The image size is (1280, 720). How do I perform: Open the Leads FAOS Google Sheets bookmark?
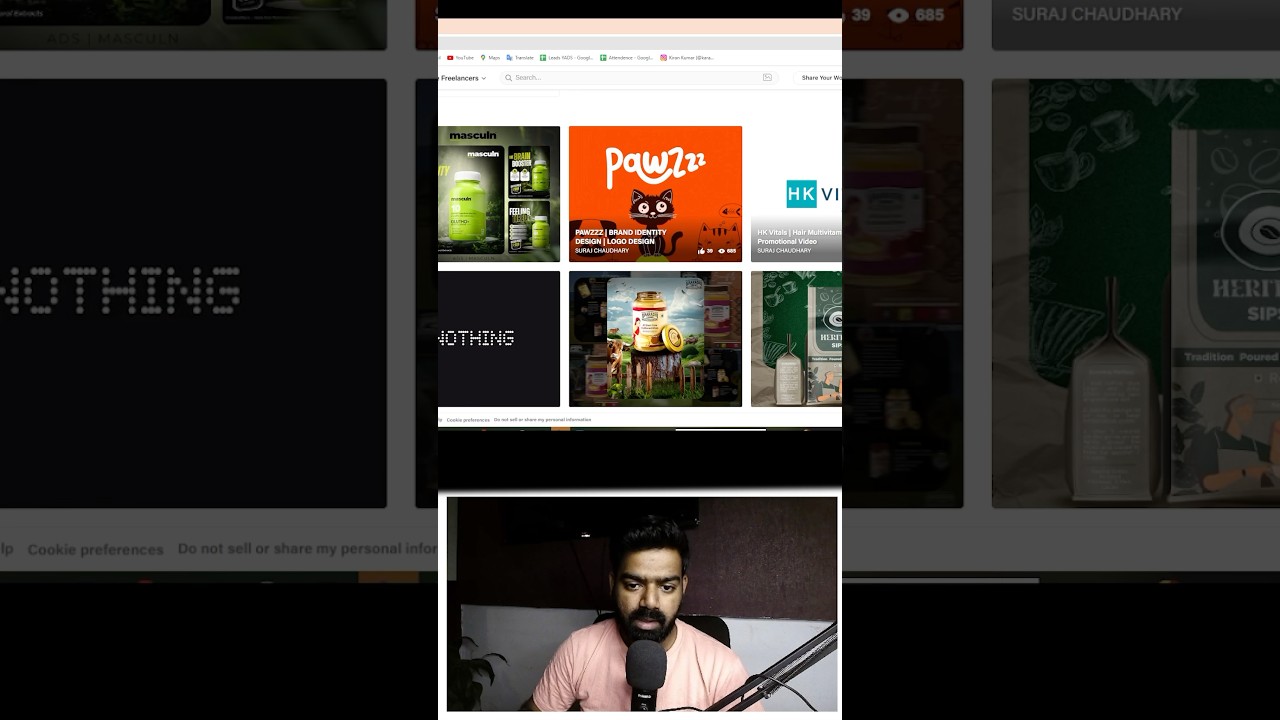pyautogui.click(x=567, y=58)
